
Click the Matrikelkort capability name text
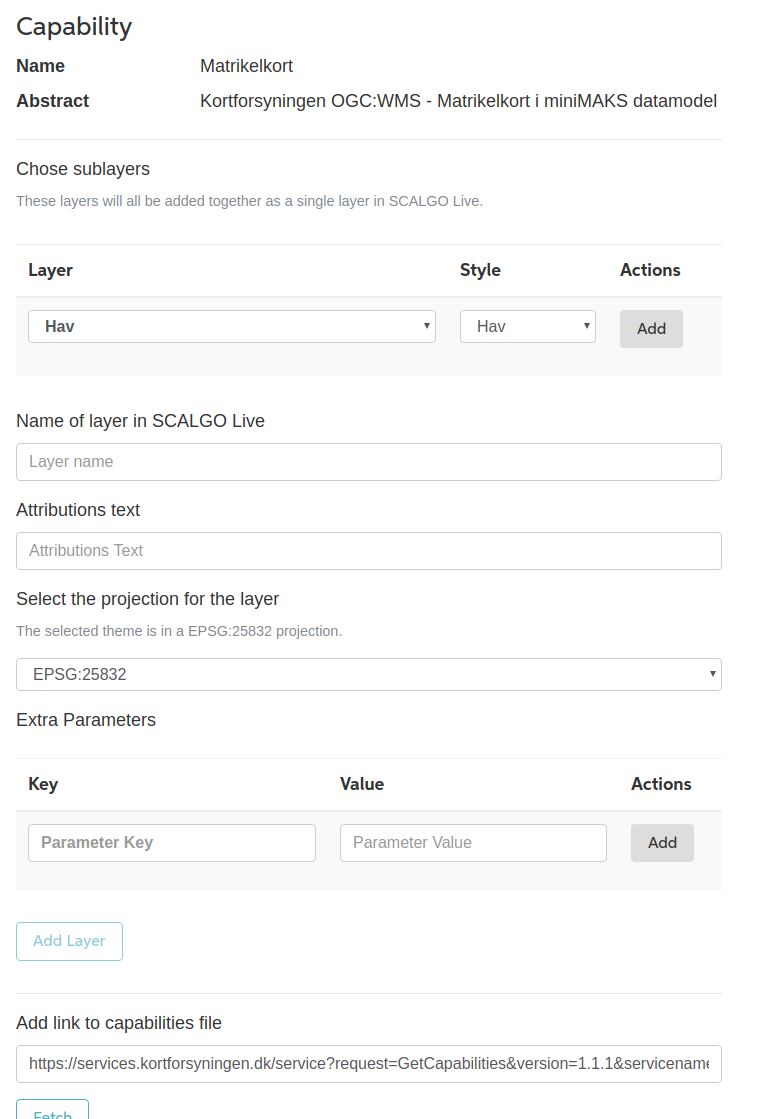(x=246, y=66)
